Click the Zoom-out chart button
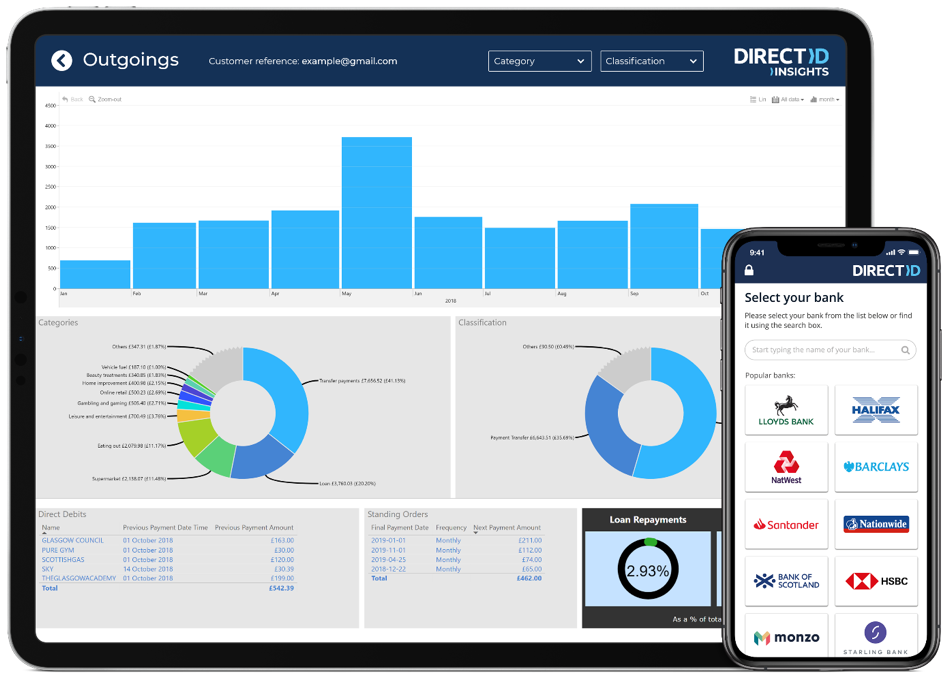This screenshot has width=947, height=677. (x=105, y=99)
